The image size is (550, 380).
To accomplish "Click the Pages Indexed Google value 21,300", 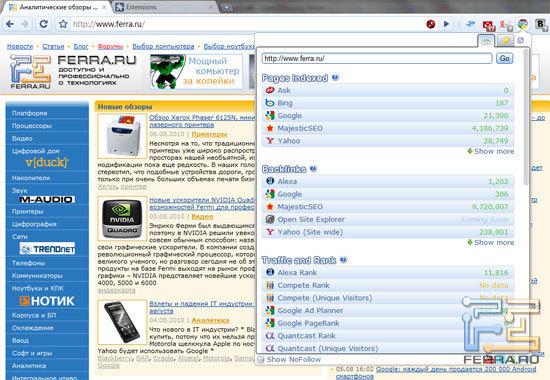I will (496, 115).
